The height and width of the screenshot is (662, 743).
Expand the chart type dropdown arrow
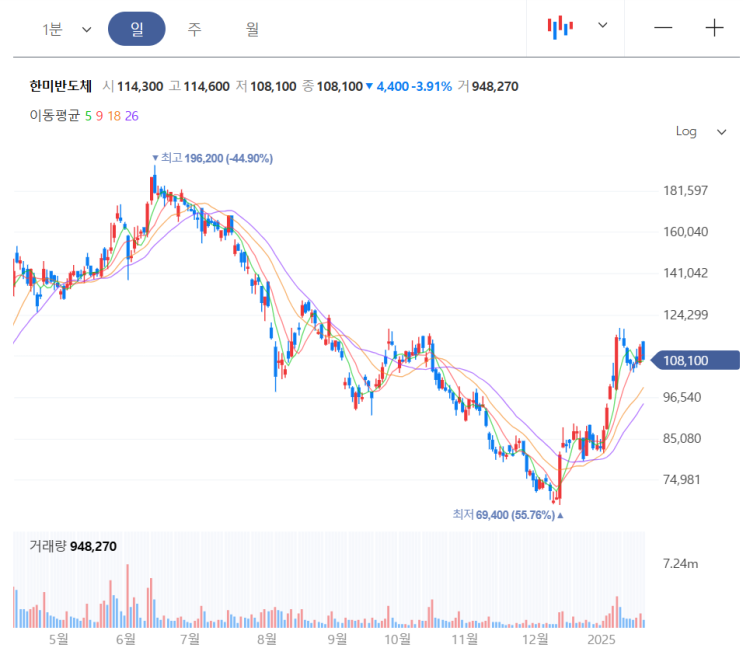(x=602, y=26)
